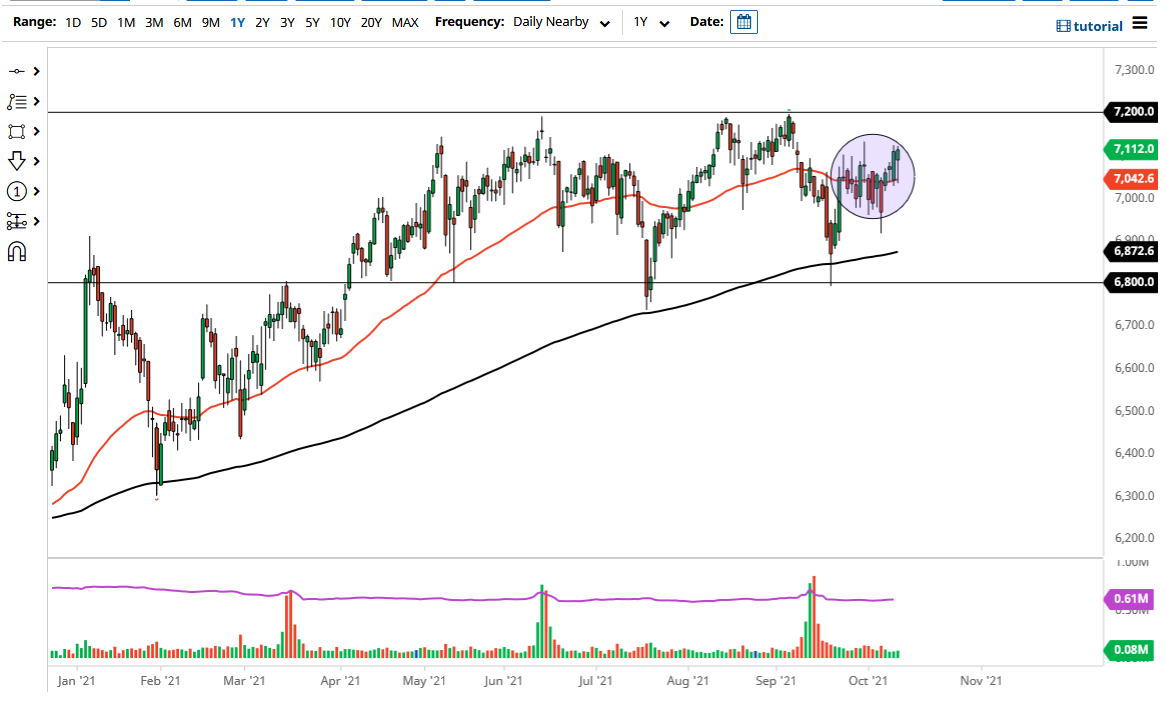Select the 1Y range option
1166x701 pixels.
[236, 21]
